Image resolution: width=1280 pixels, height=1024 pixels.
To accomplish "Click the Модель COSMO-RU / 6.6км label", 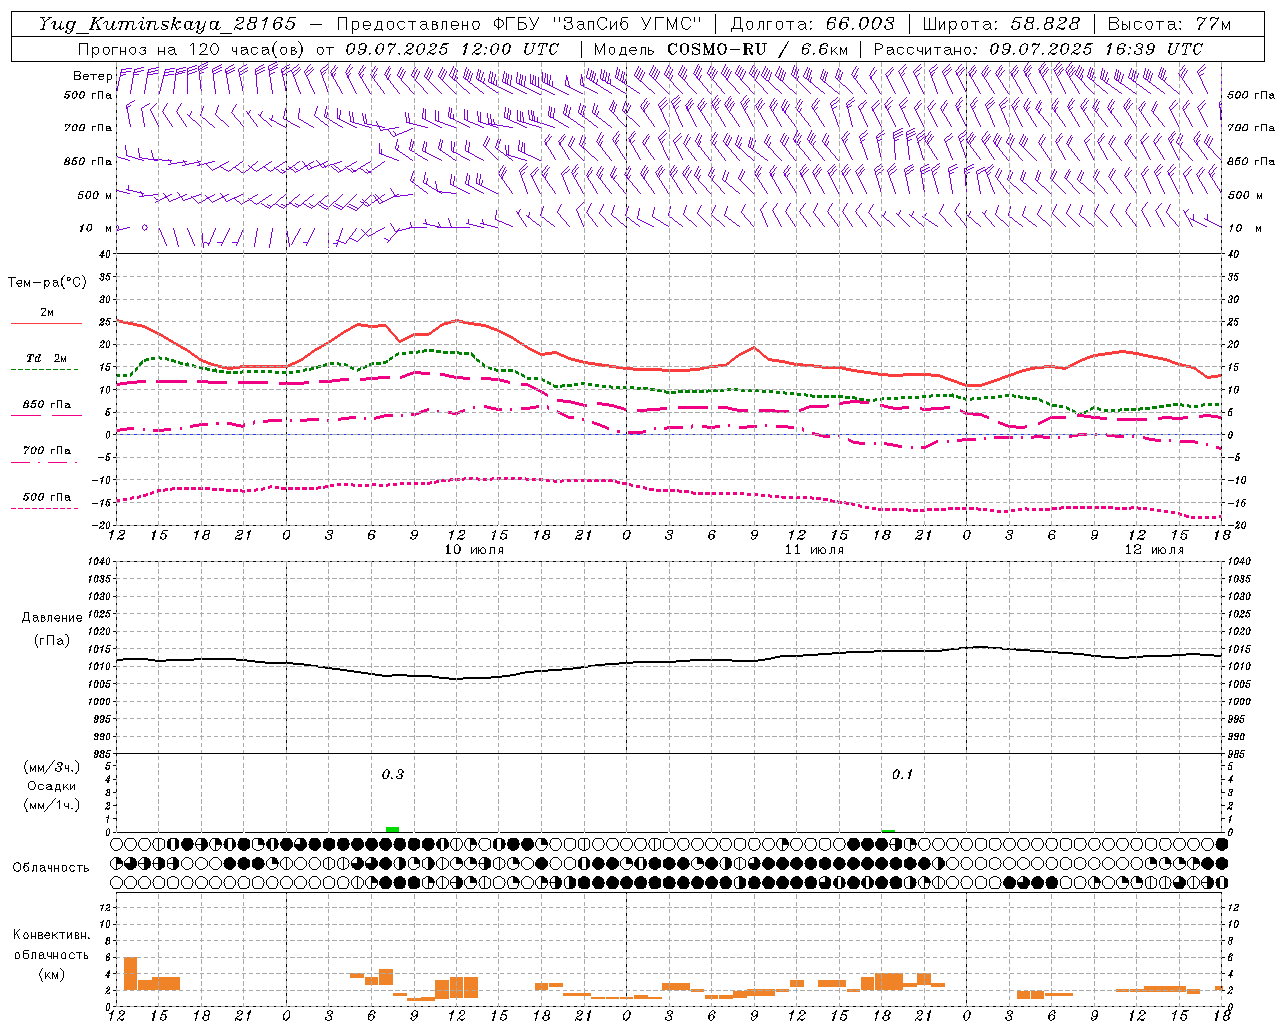I will pyautogui.click(x=721, y=49).
